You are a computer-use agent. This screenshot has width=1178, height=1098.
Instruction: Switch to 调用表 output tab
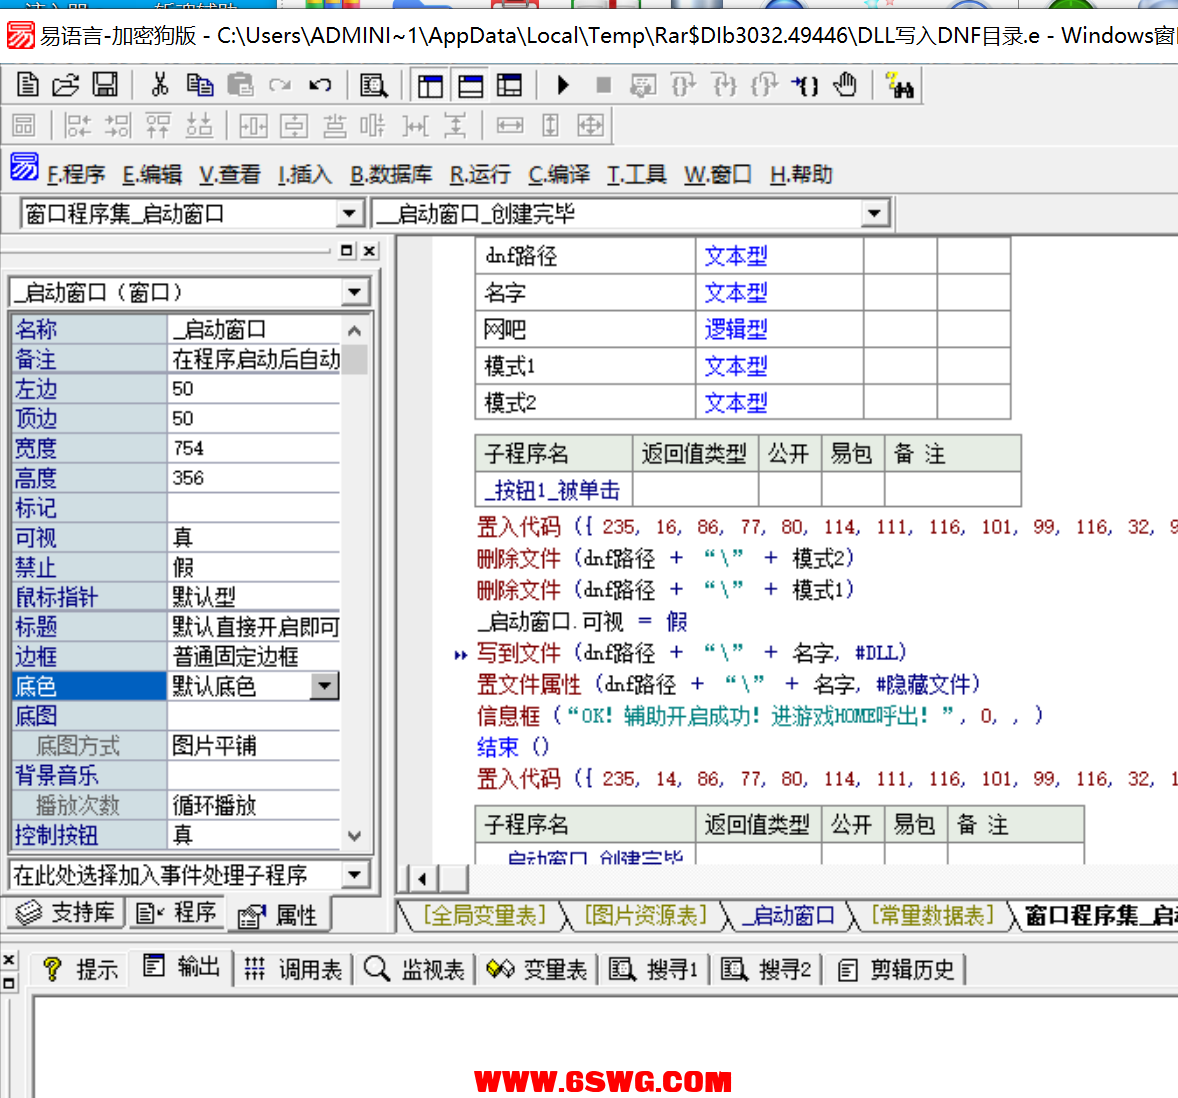[x=292, y=970]
